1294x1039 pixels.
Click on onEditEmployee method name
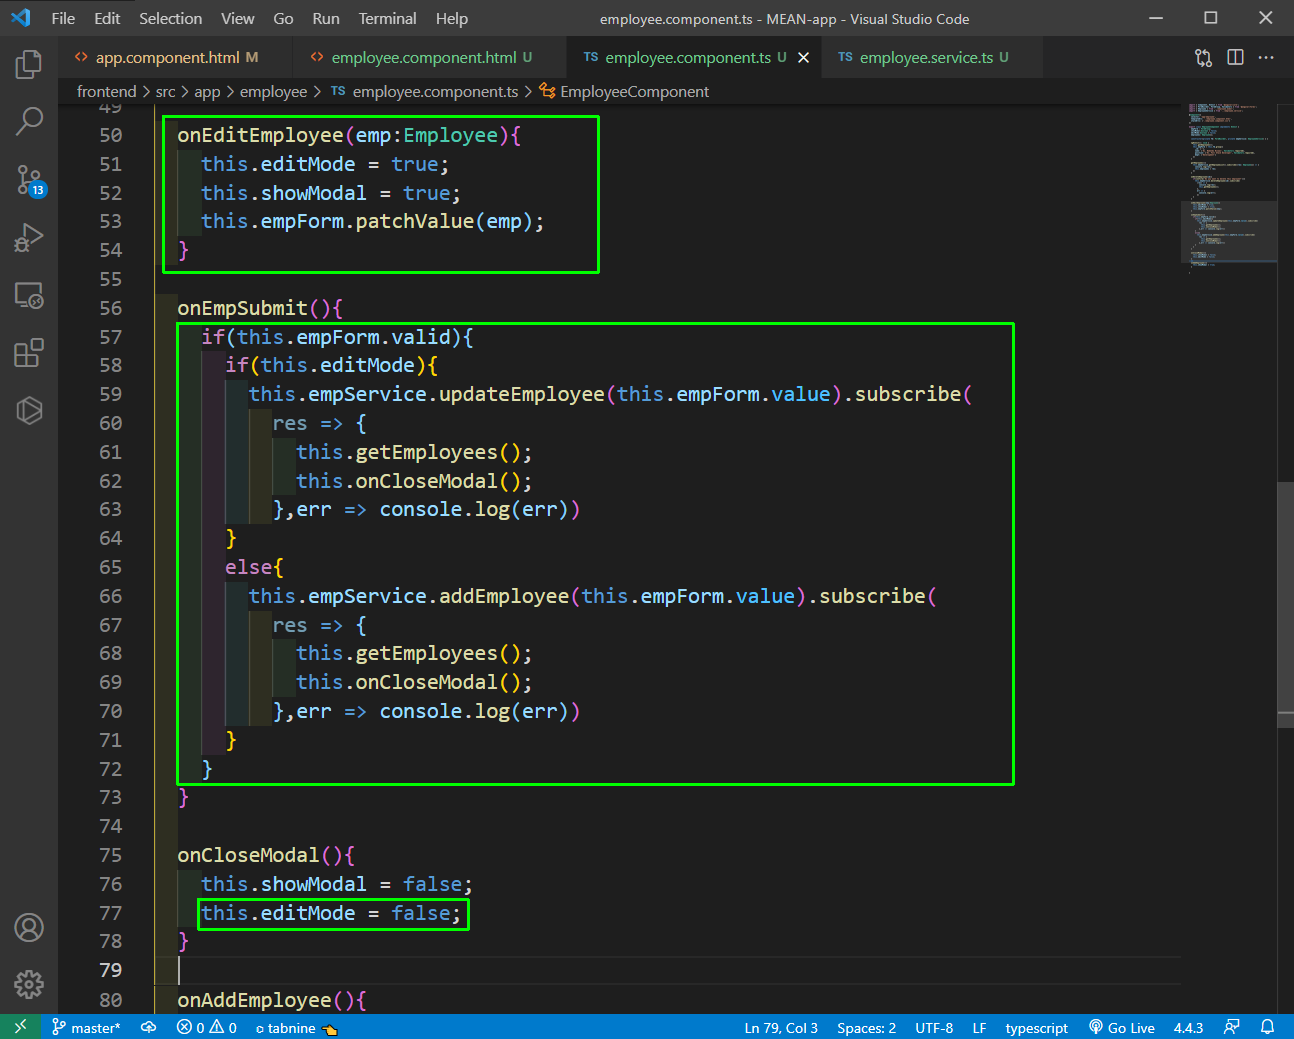click(x=261, y=135)
